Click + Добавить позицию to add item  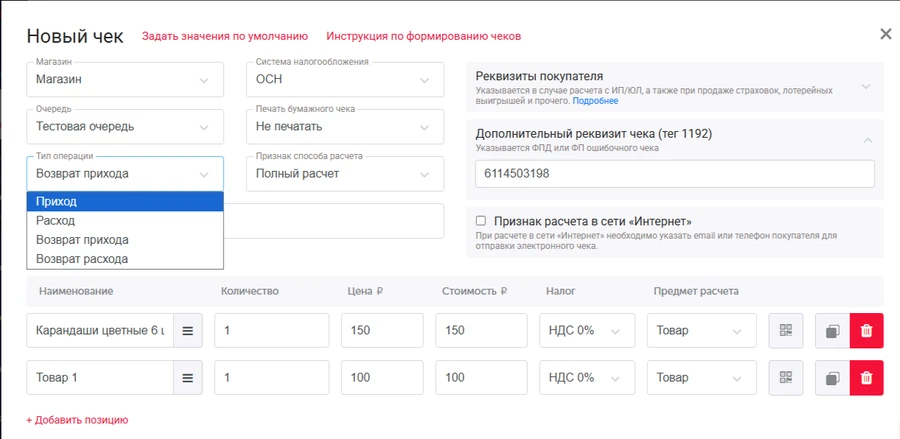(x=77, y=420)
